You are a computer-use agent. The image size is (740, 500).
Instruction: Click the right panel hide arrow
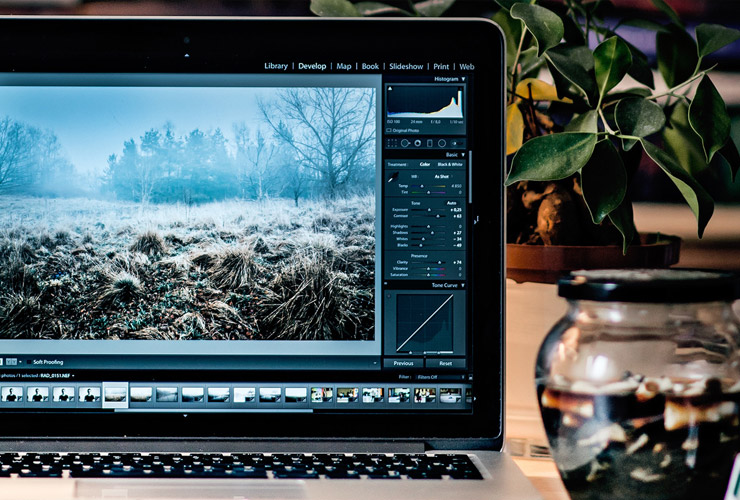[x=476, y=220]
